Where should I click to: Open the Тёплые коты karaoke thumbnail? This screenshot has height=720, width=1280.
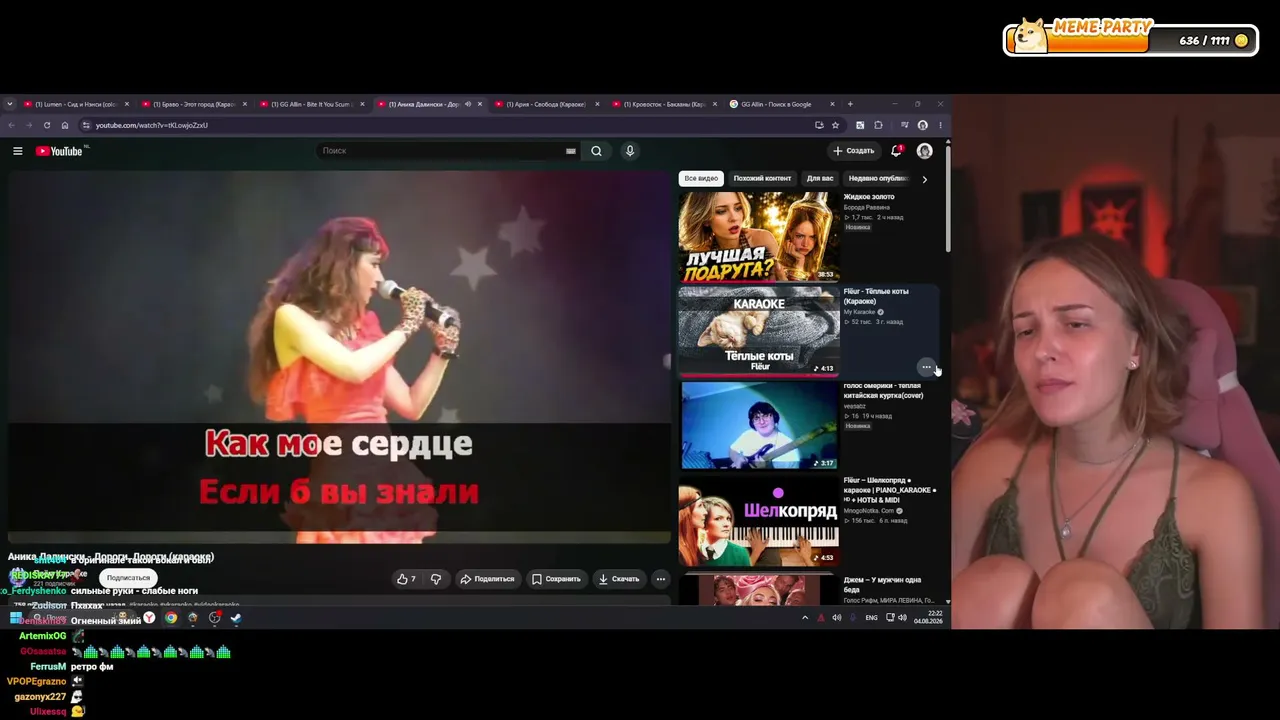click(759, 331)
